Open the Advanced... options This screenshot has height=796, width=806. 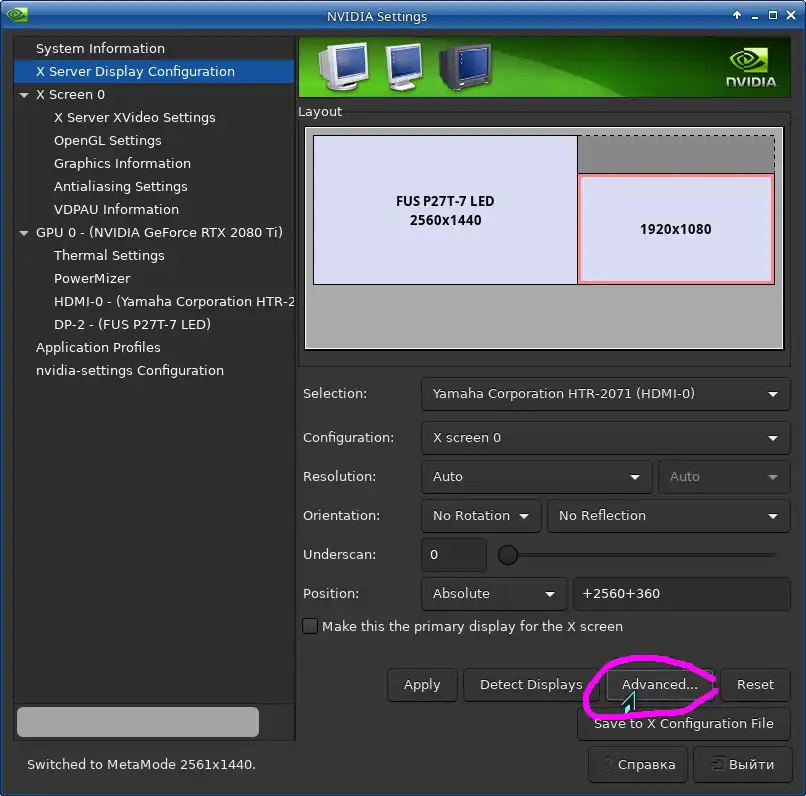tap(660, 684)
